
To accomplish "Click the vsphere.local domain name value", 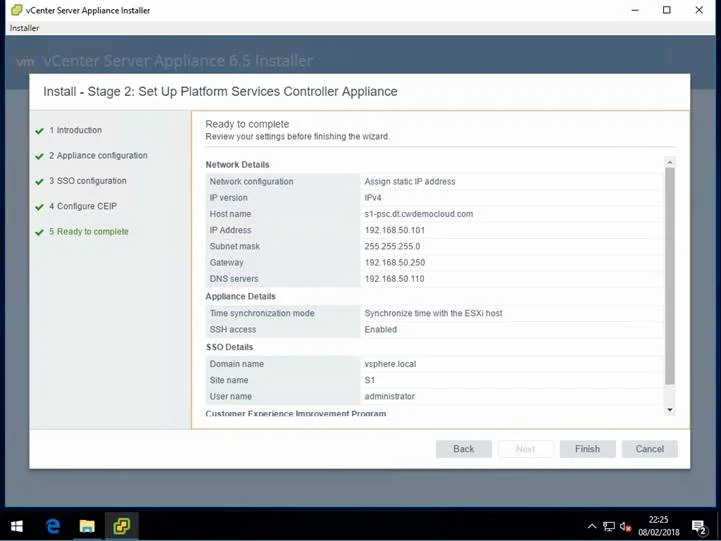I will click(390, 364).
